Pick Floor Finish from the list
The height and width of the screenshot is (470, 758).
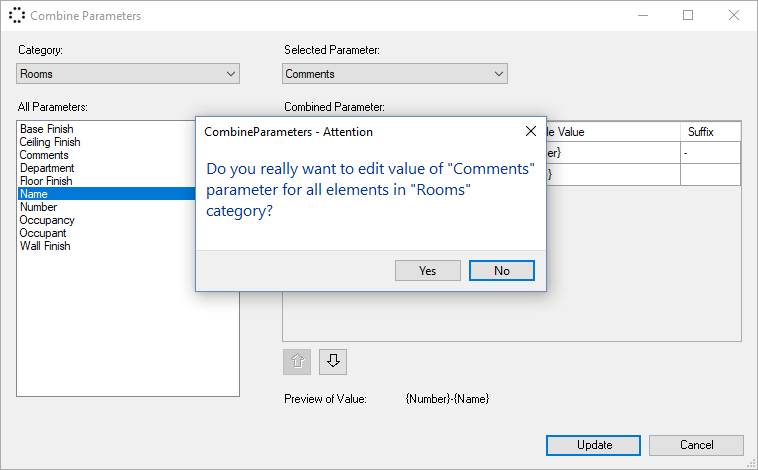click(46, 181)
